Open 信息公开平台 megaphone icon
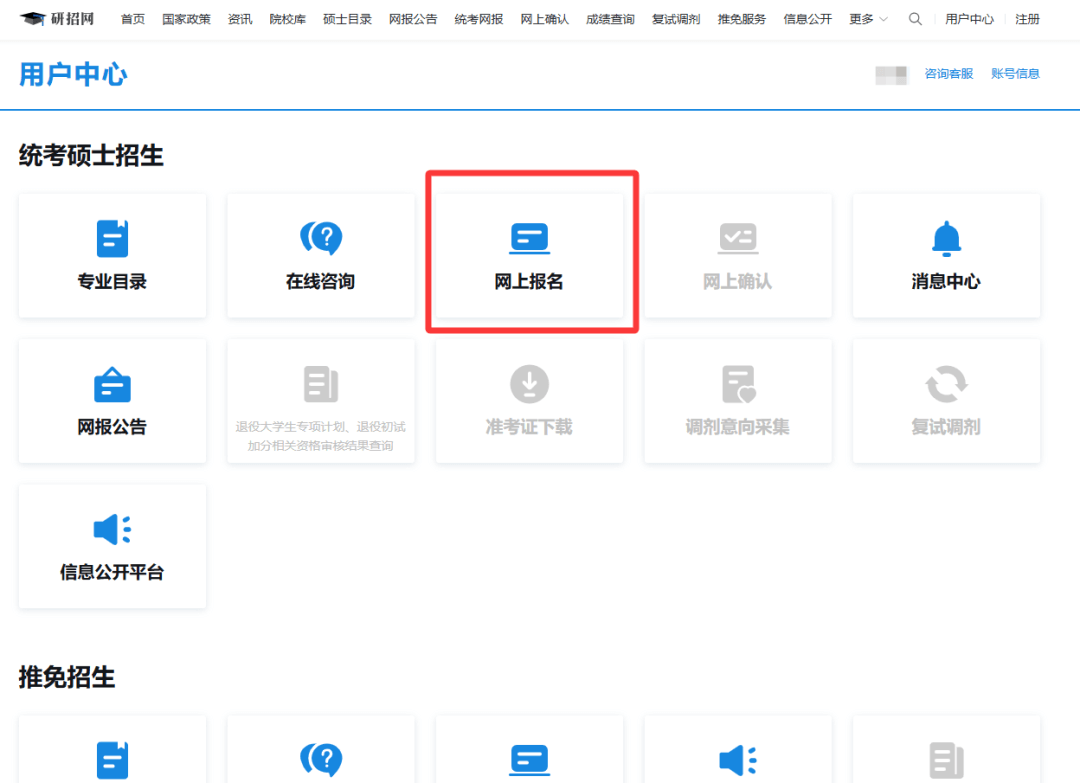The width and height of the screenshot is (1080, 783). tap(112, 530)
